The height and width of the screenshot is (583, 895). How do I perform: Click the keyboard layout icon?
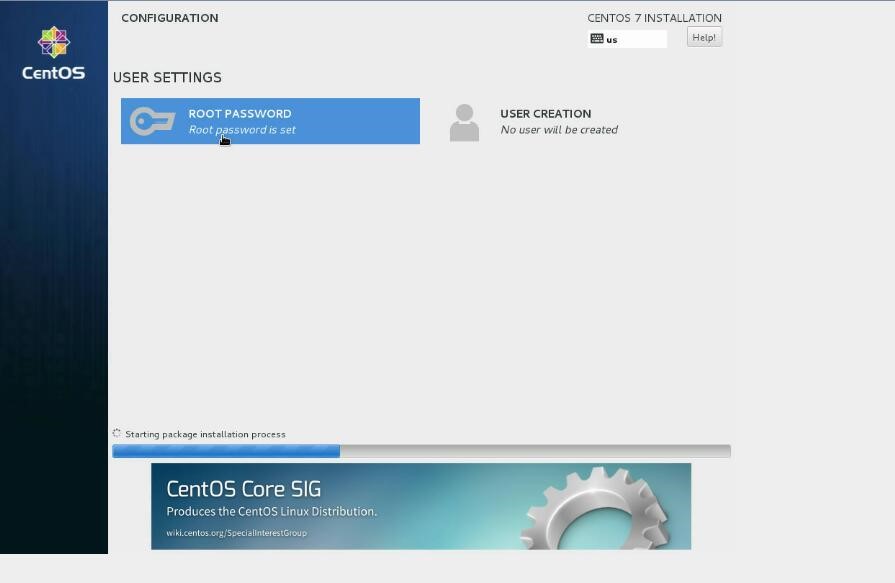click(597, 39)
